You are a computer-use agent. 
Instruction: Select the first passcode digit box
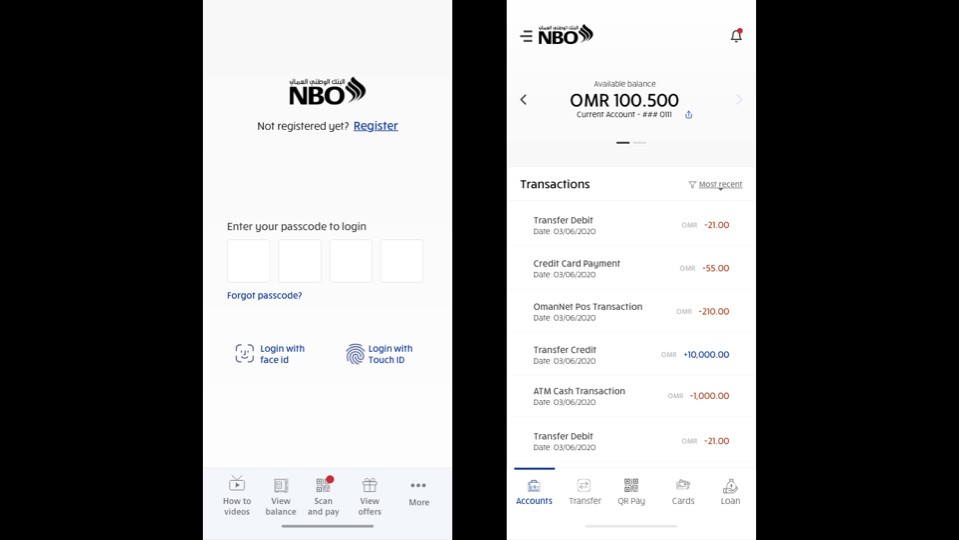[x=249, y=261]
